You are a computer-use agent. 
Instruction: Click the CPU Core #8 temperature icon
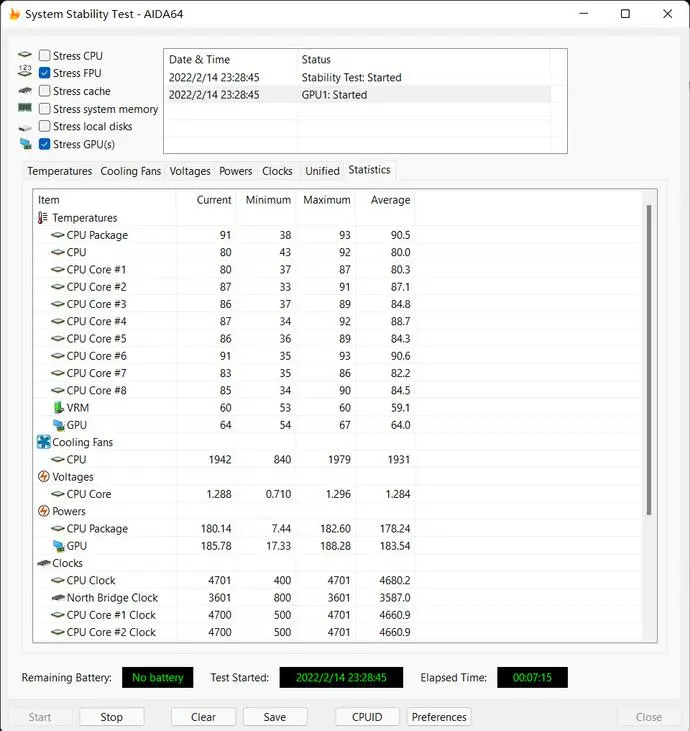[58, 390]
